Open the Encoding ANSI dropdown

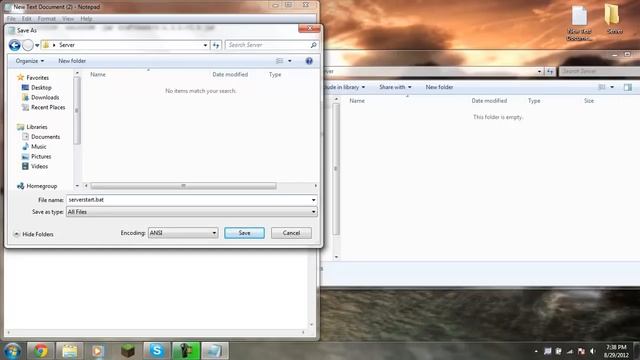[183, 233]
